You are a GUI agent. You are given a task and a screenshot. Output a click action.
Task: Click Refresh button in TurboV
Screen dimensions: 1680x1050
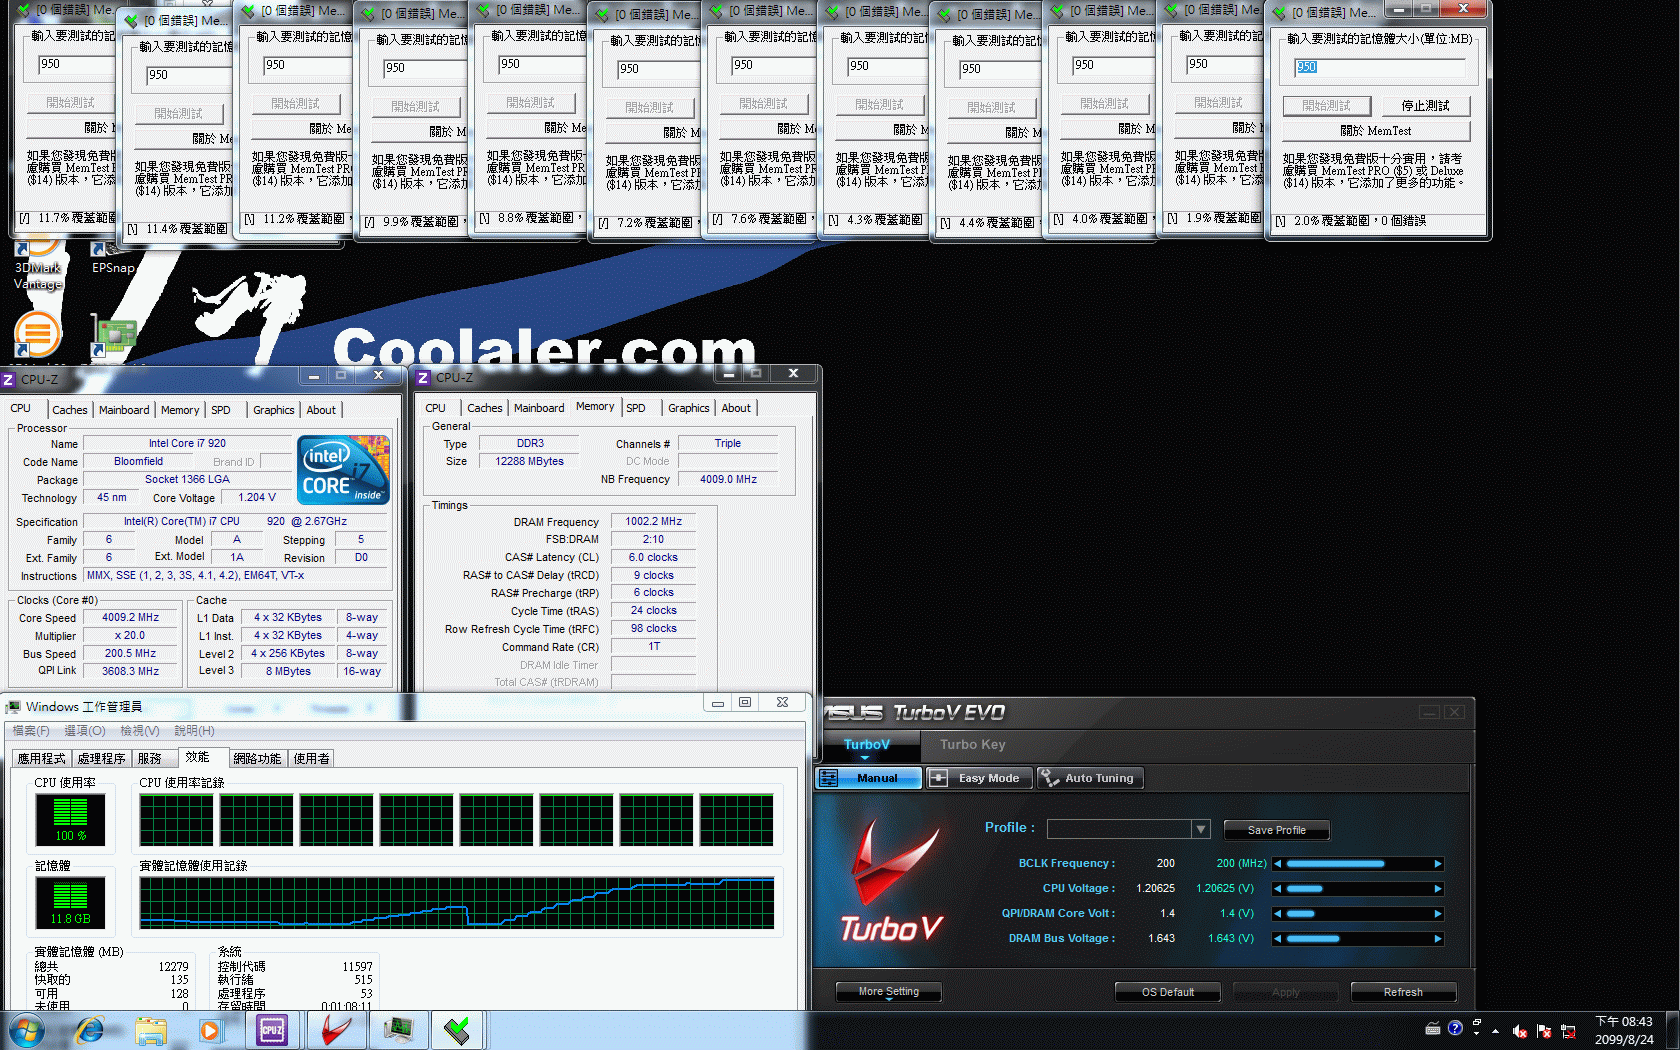coord(1403,992)
